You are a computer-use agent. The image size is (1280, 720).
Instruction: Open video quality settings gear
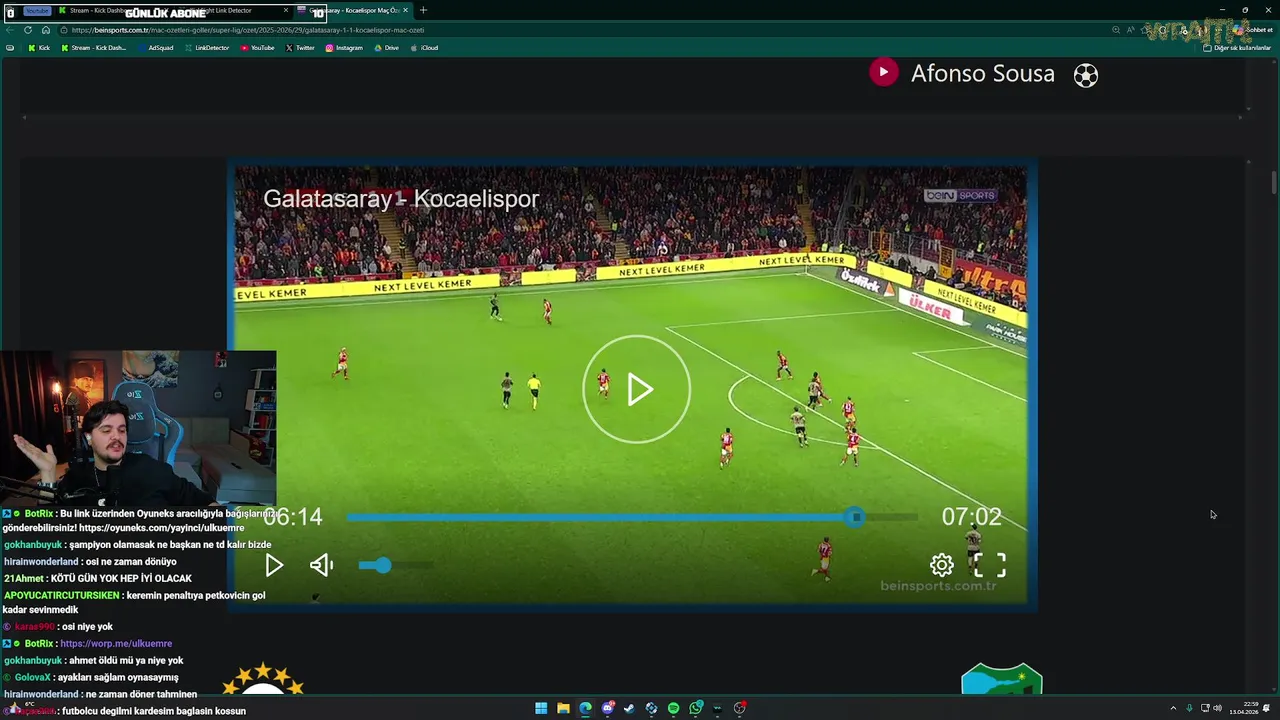click(941, 565)
